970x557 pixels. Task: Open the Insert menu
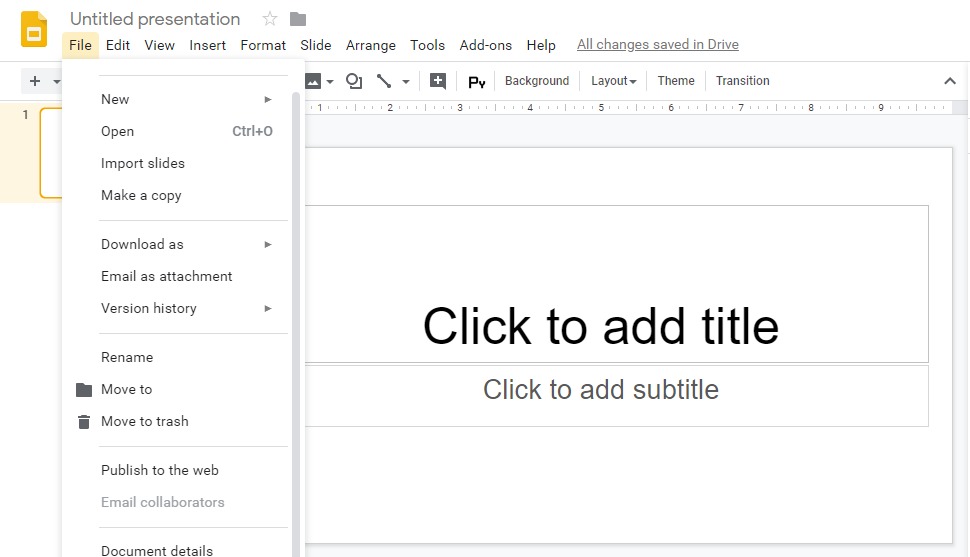tap(207, 45)
